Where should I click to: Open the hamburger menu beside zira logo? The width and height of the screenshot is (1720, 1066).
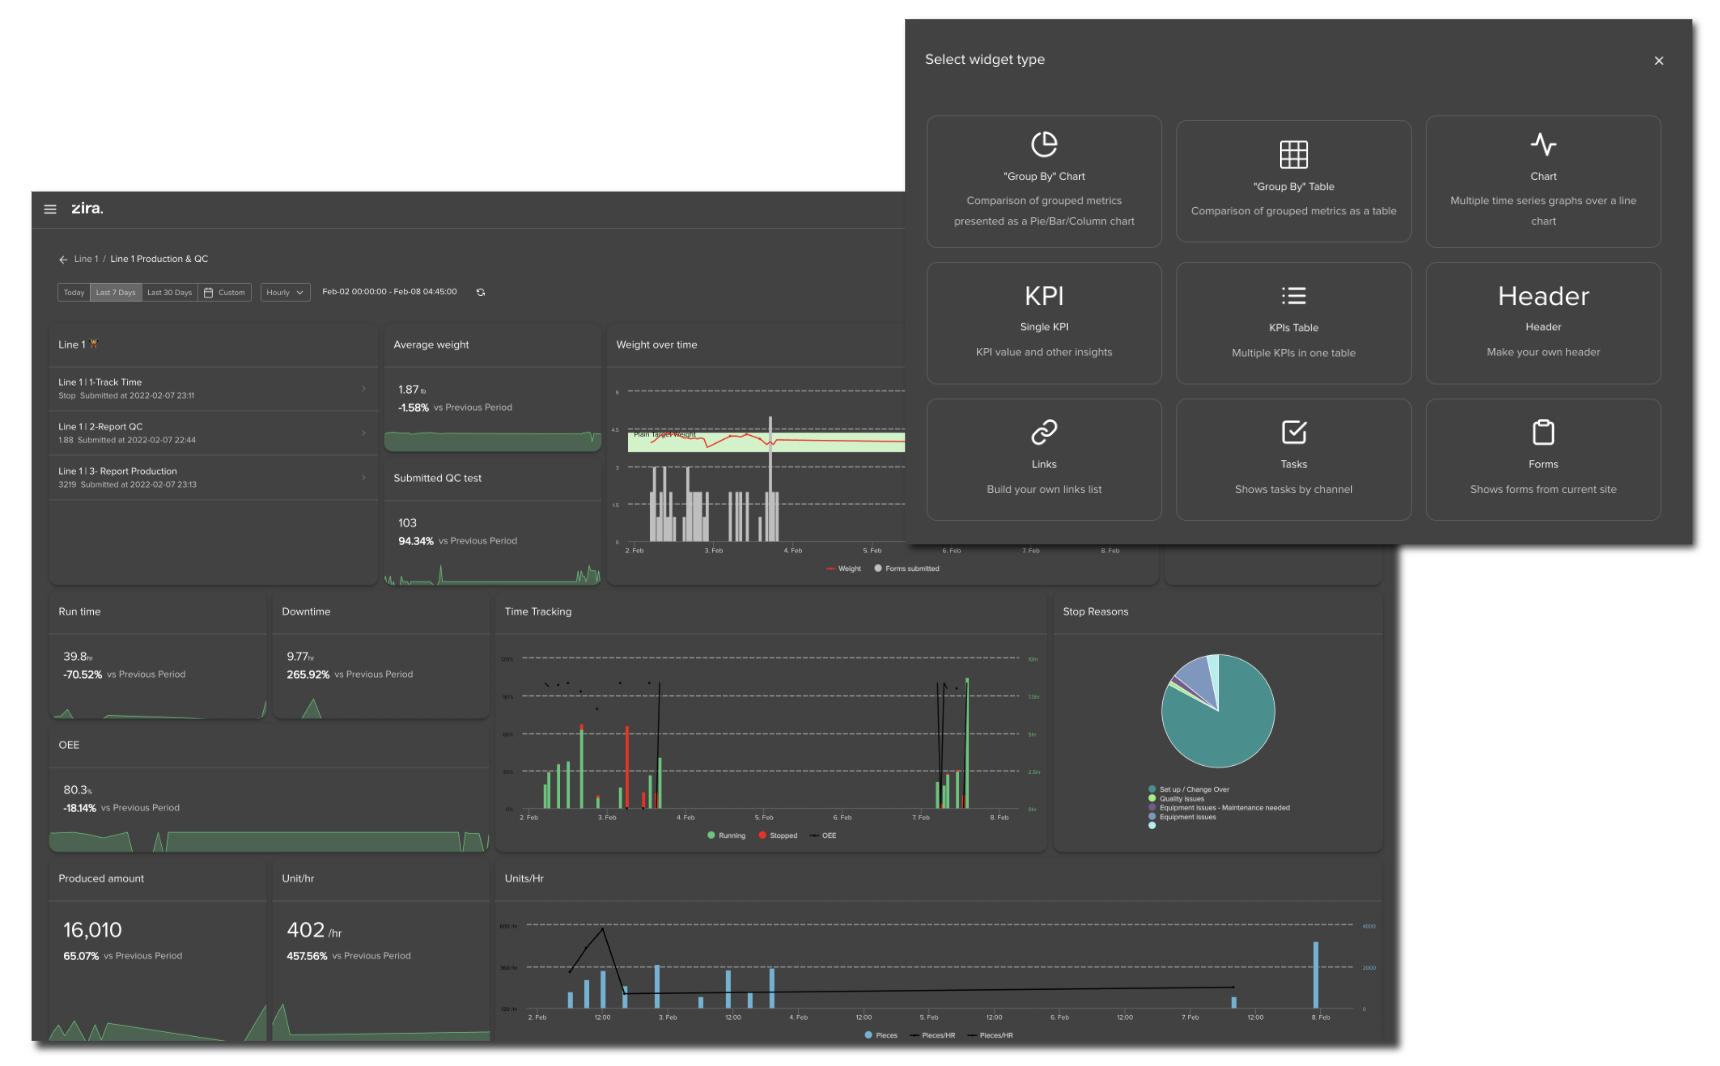click(x=50, y=209)
